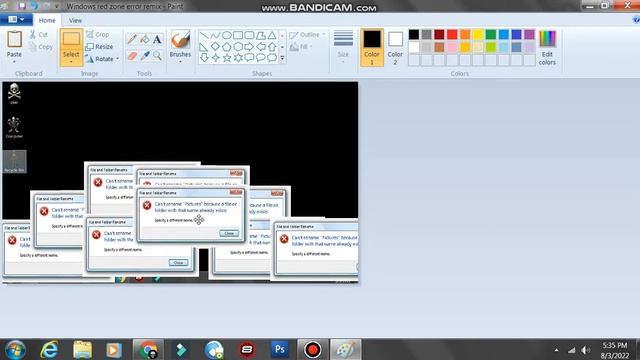Choose the Rounded rectangle shape
This screenshot has width=640, height=360.
249,36
